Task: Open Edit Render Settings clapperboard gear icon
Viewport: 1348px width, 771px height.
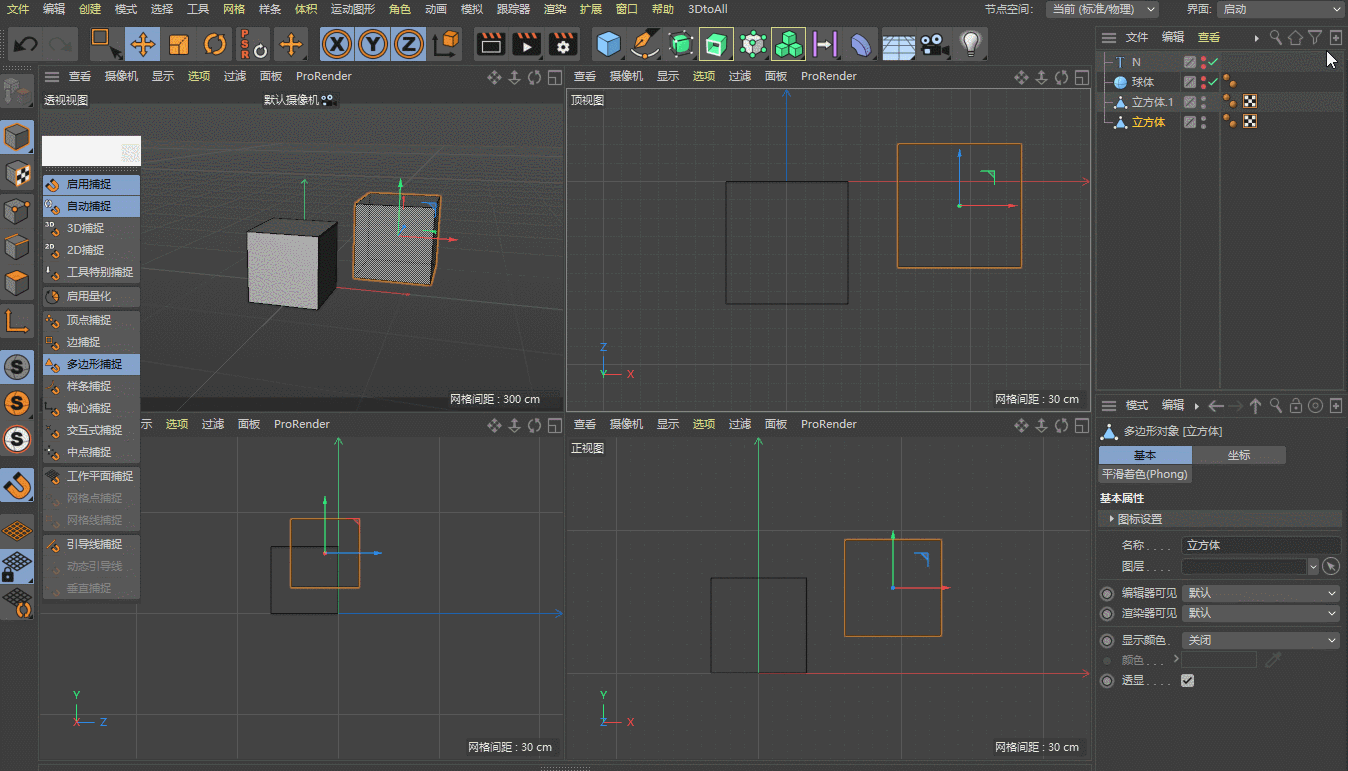Action: pyautogui.click(x=564, y=44)
